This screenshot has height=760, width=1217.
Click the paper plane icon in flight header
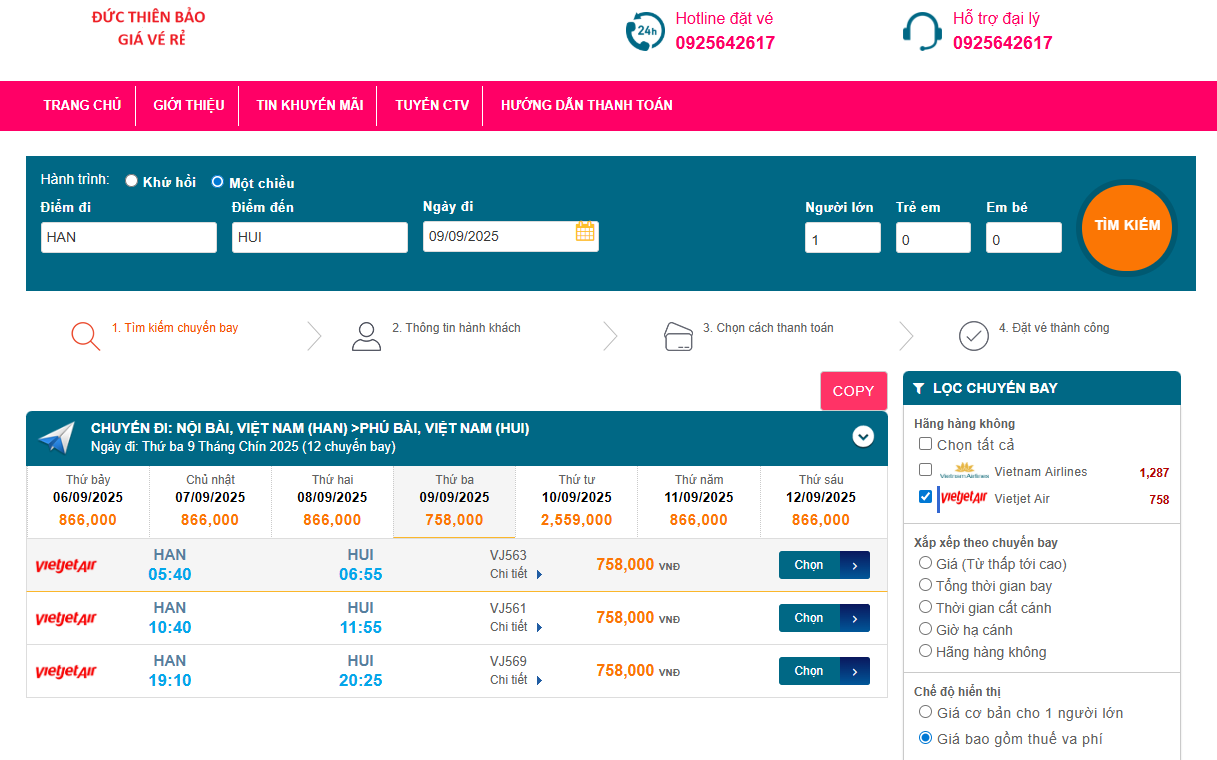point(57,437)
